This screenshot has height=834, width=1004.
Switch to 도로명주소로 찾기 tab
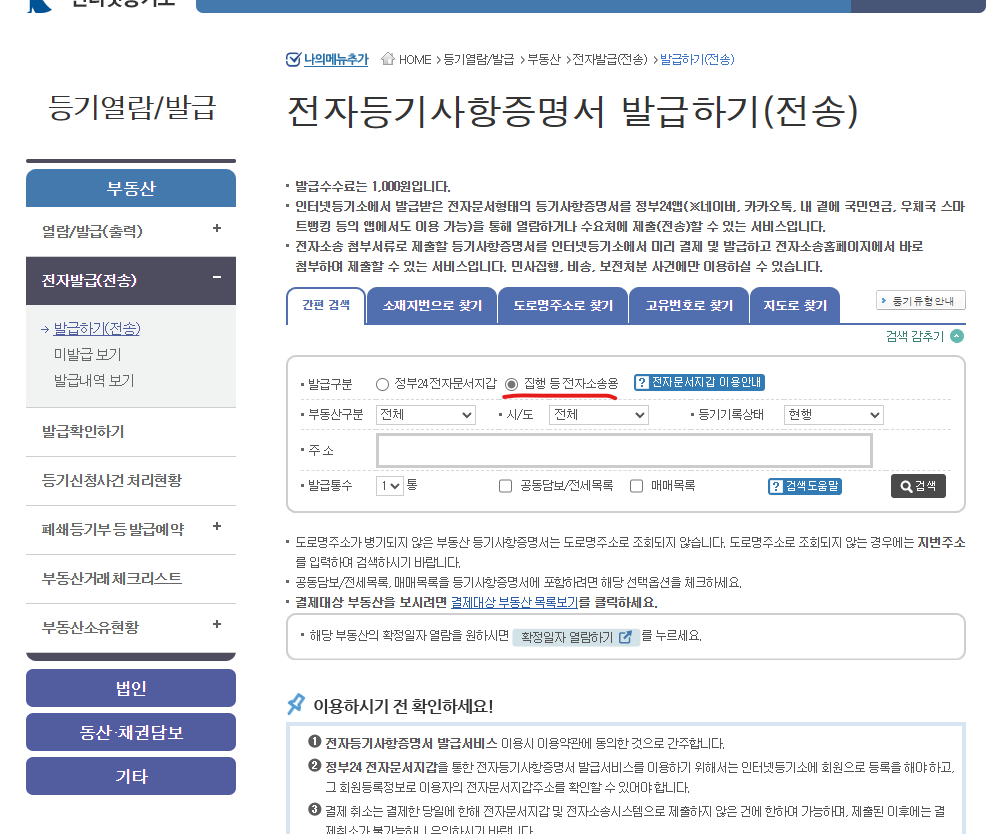[563, 306]
